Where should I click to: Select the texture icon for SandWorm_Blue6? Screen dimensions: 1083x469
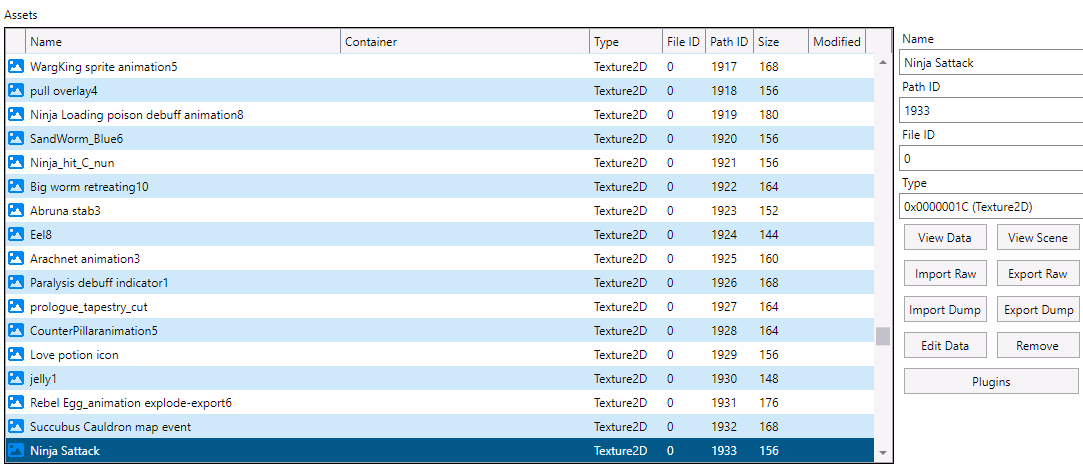point(15,139)
